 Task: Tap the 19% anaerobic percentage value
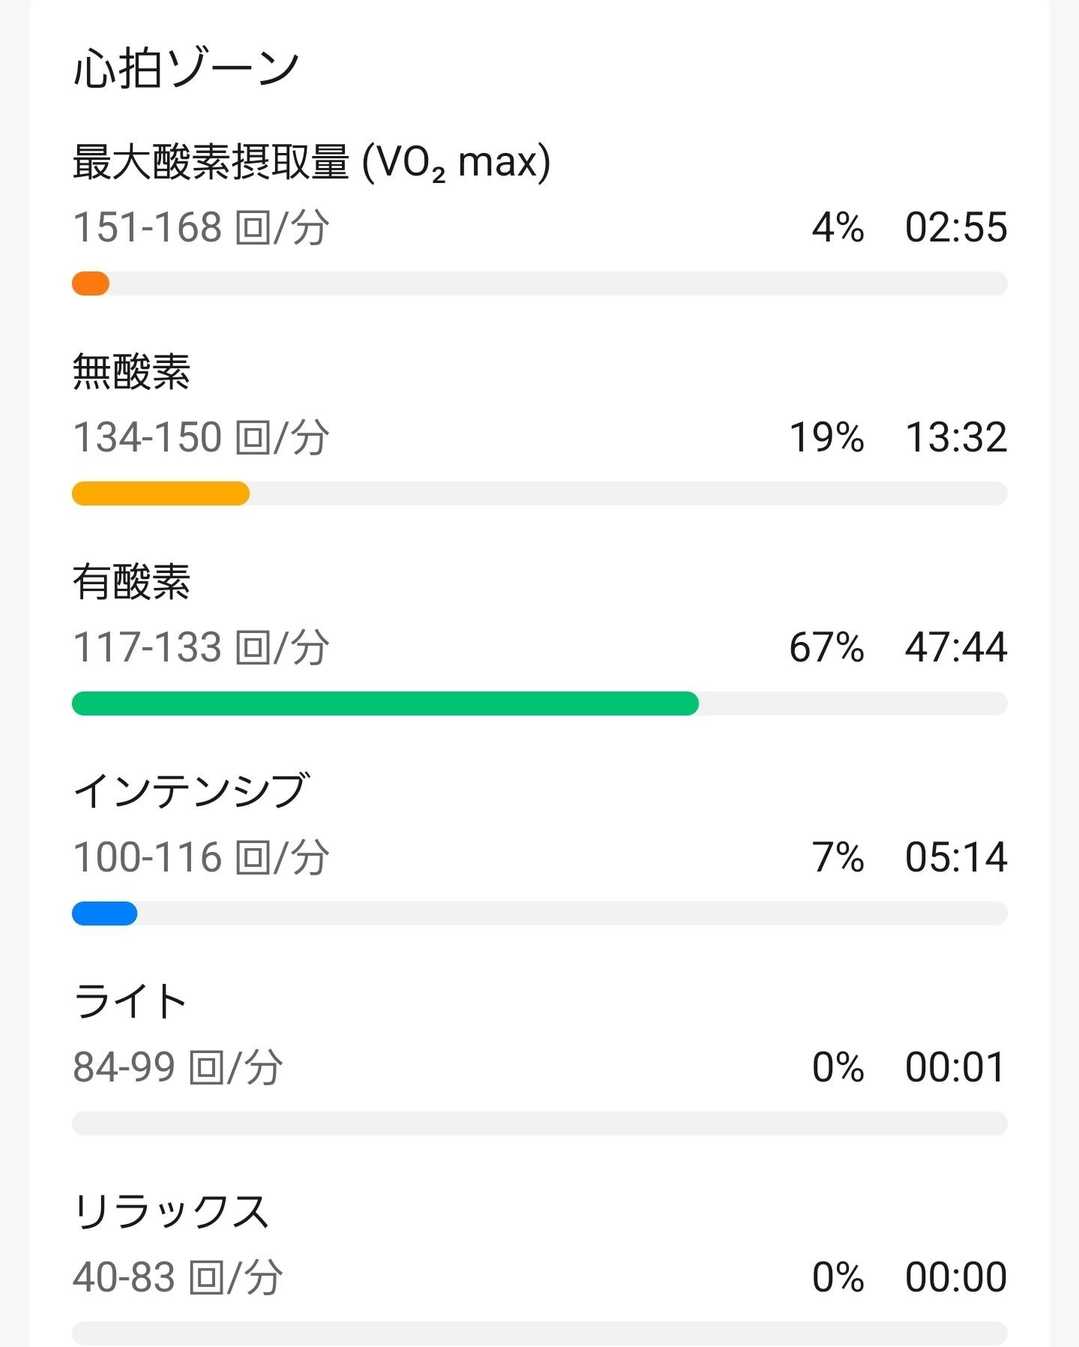826,438
